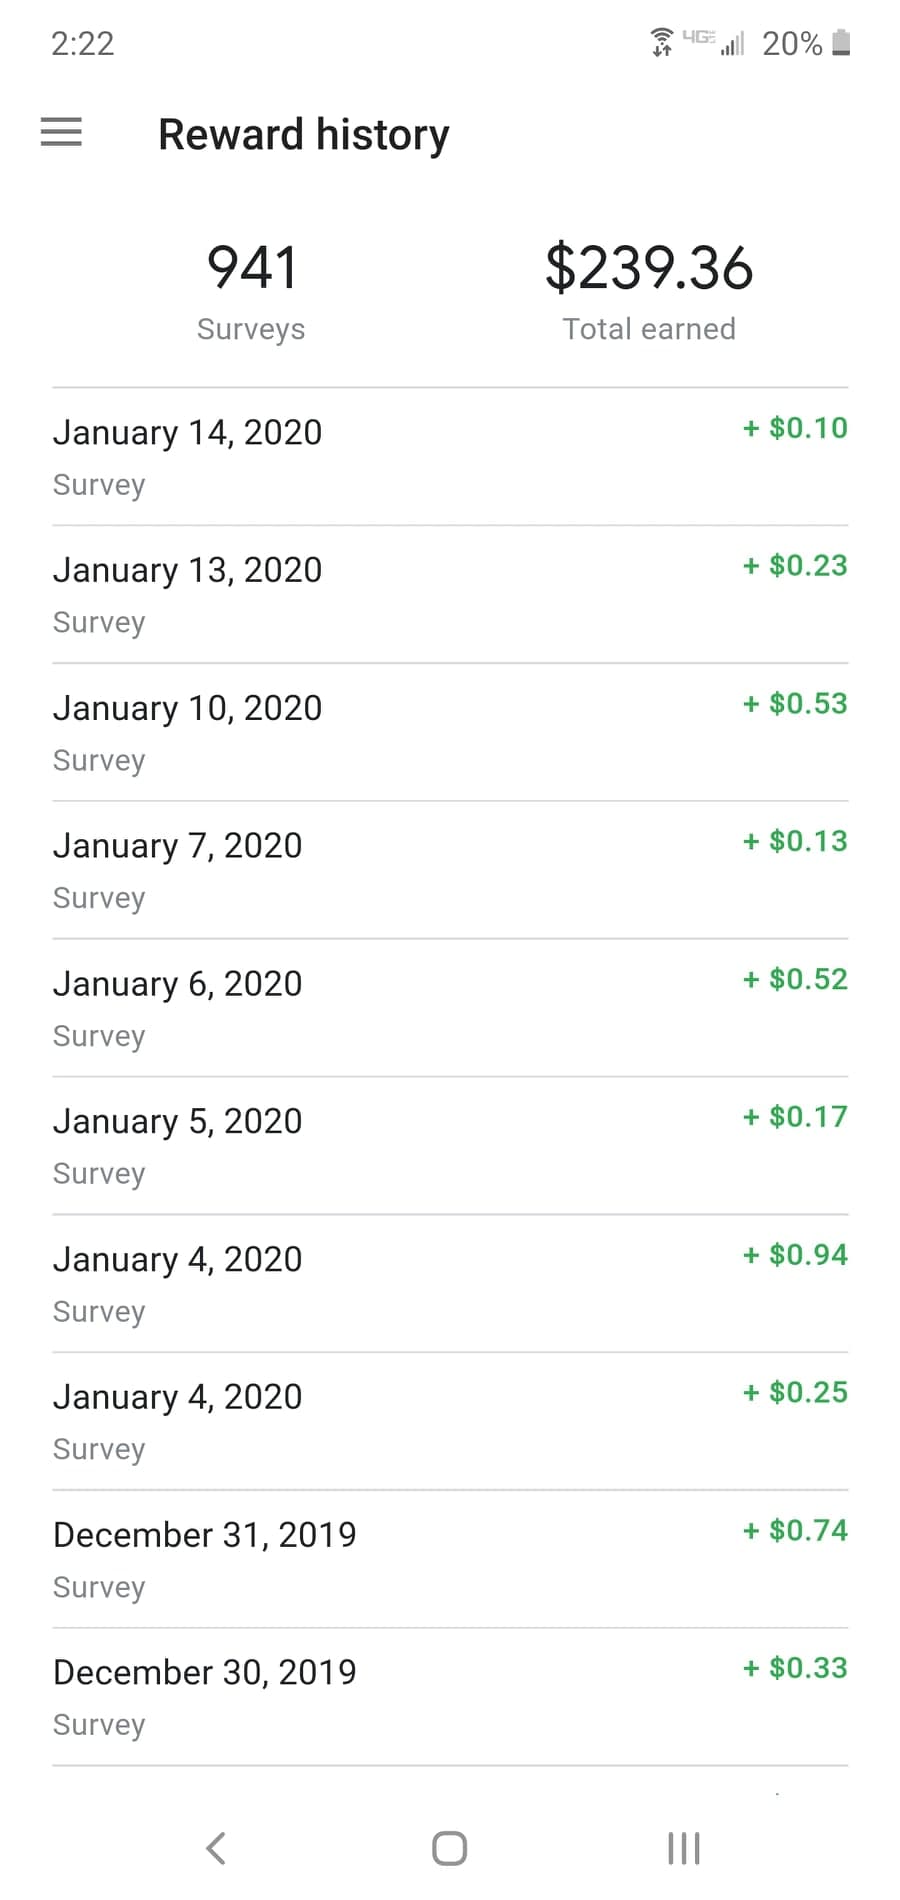The width and height of the screenshot is (900, 1900).
Task: Tap the + $0.25 reward amount
Action: coord(796,1393)
